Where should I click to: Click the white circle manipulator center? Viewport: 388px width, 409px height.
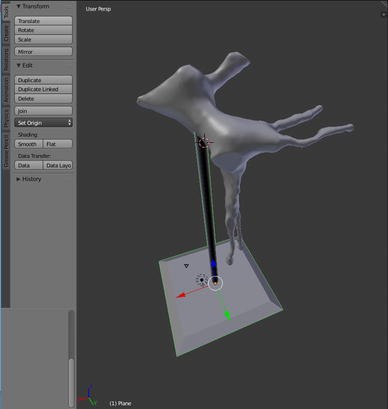pyautogui.click(x=215, y=283)
